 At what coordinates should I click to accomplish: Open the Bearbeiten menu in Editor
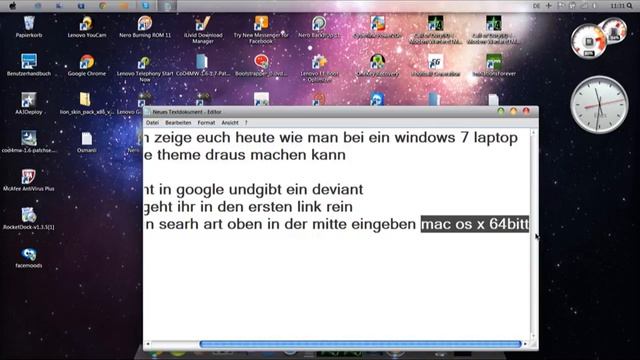(178, 122)
